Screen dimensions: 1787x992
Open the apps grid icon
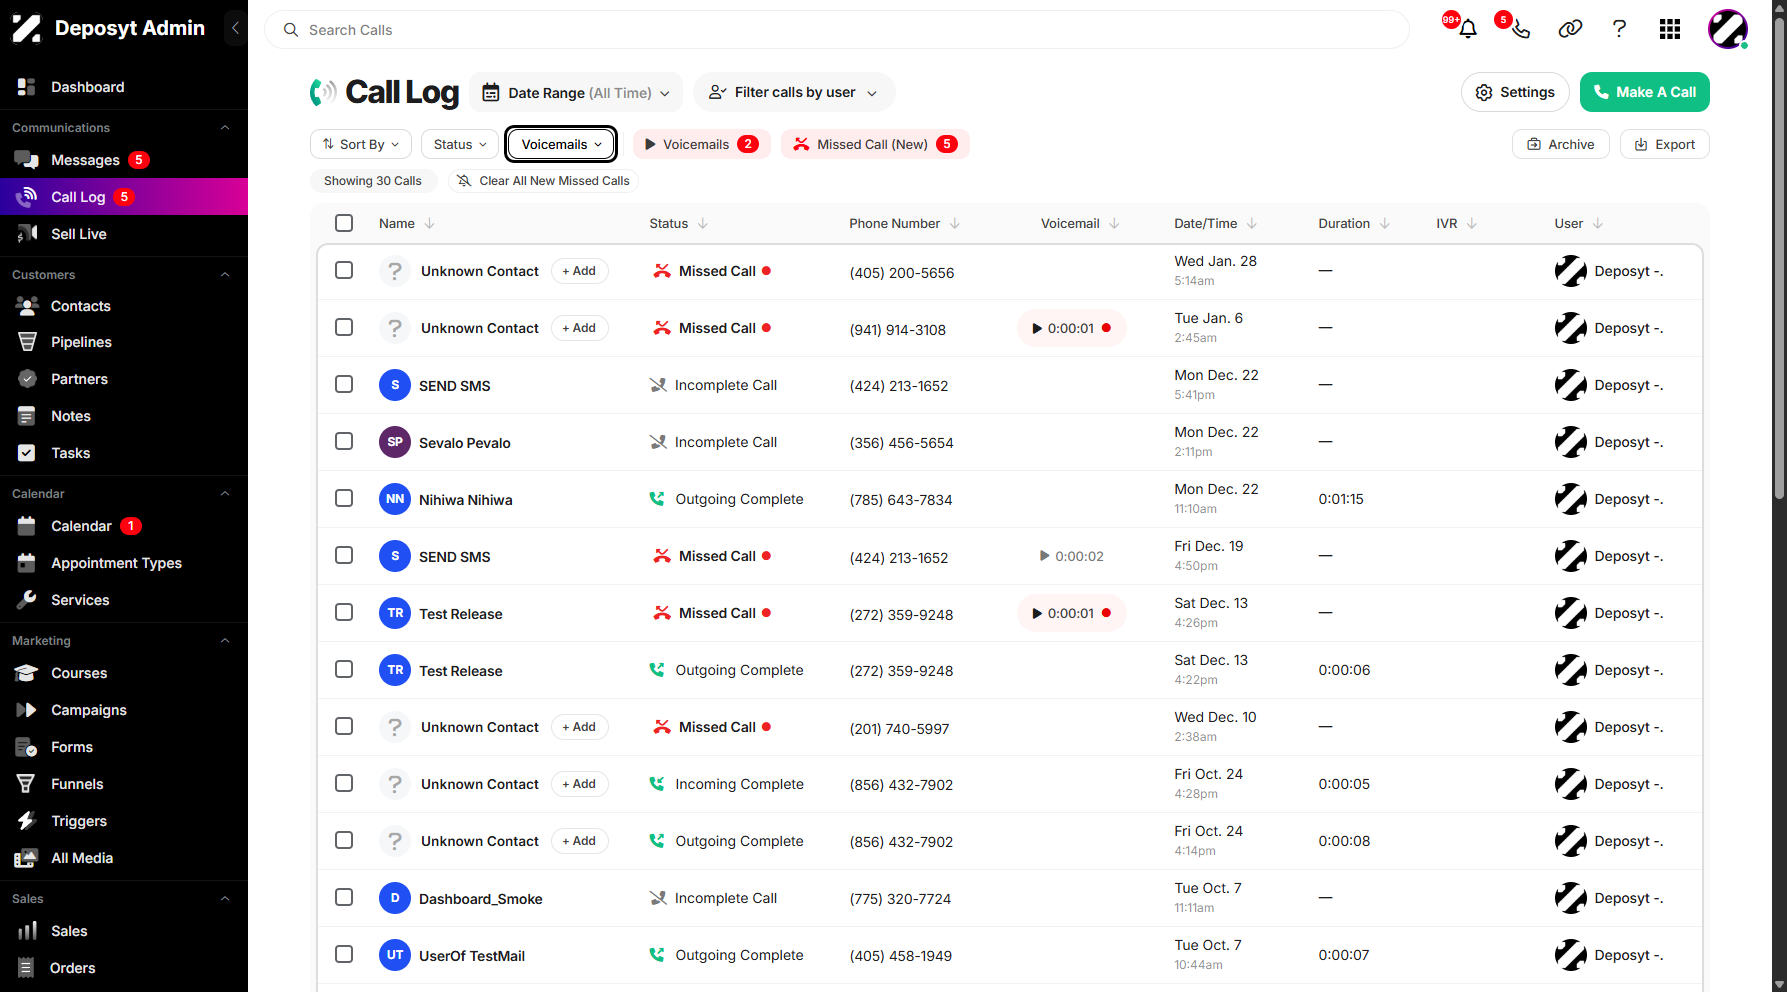1670,30
